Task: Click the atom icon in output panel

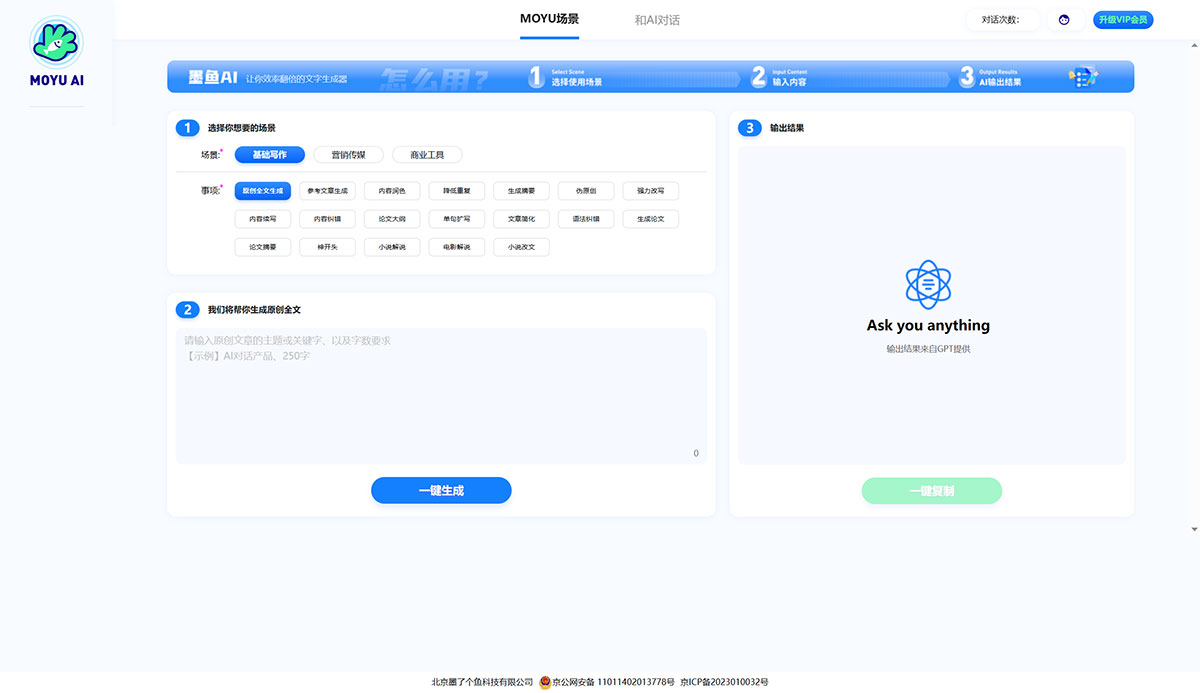Action: pos(928,284)
